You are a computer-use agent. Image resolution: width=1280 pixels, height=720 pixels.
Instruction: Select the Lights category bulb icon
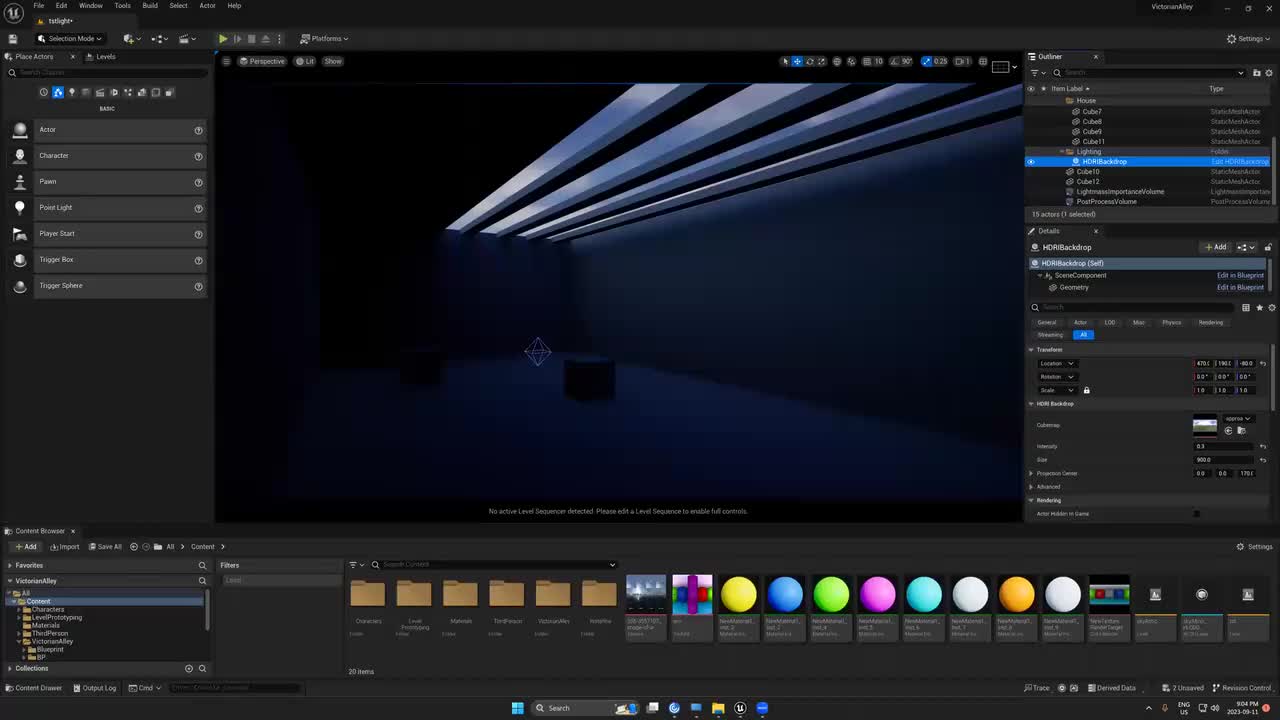click(71, 92)
